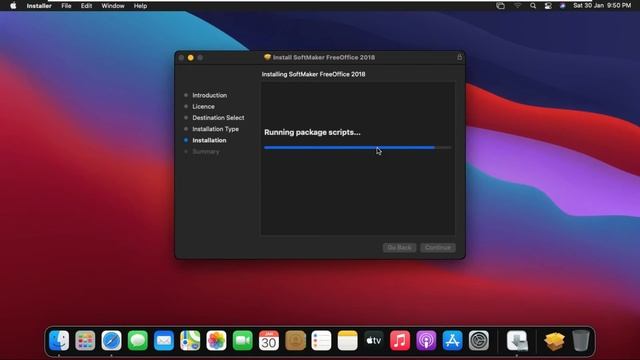The image size is (640, 360).
Task: Click the Installer disk icon in dock
Action: 517,340
